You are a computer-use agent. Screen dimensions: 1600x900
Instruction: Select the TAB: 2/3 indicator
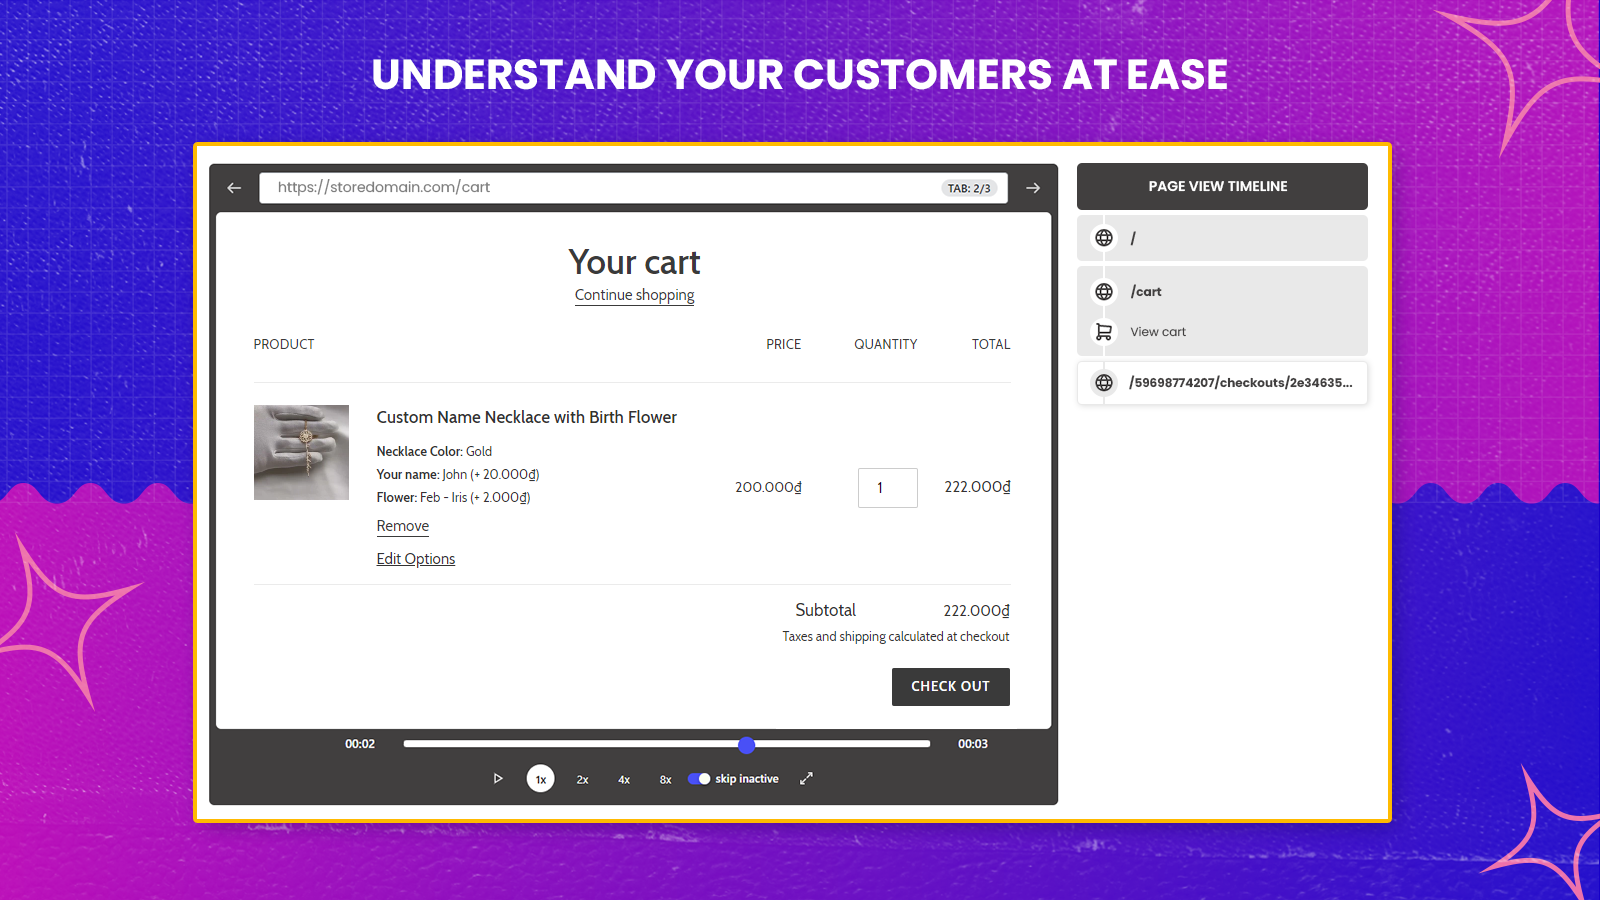tap(968, 188)
